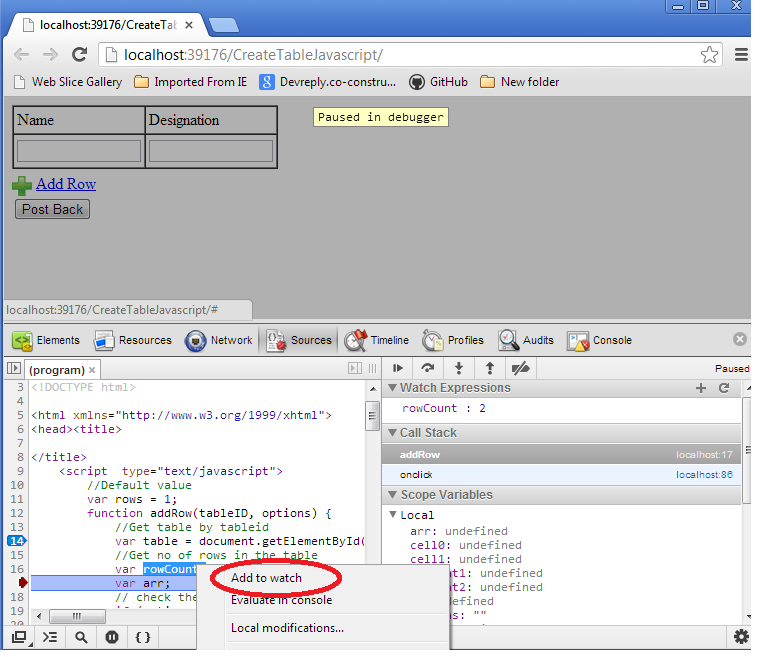Click the Add Row link
The width and height of the screenshot is (764, 657).
tap(66, 184)
